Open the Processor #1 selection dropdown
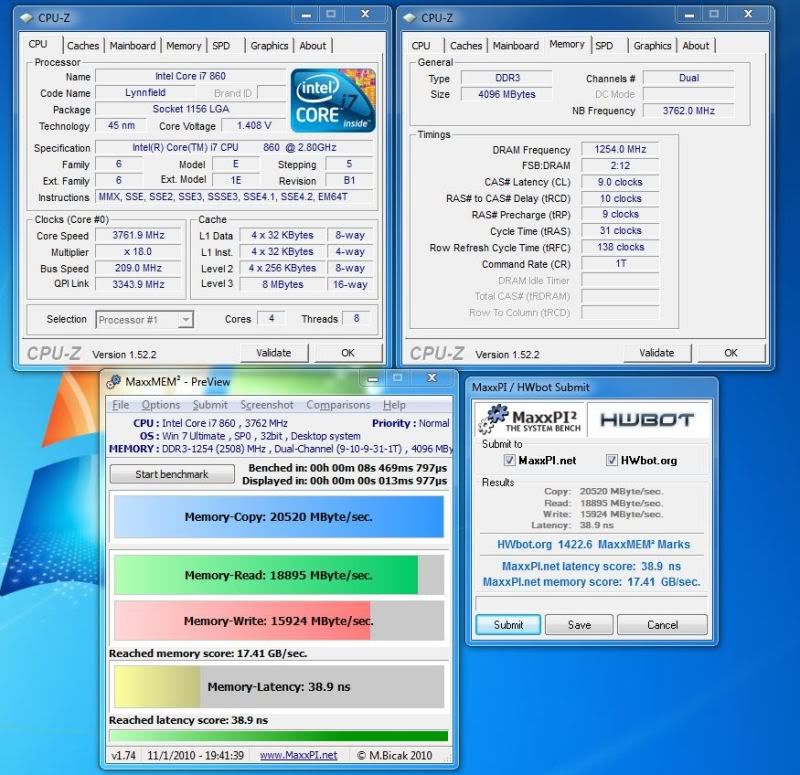The height and width of the screenshot is (775, 800). pyautogui.click(x=144, y=320)
